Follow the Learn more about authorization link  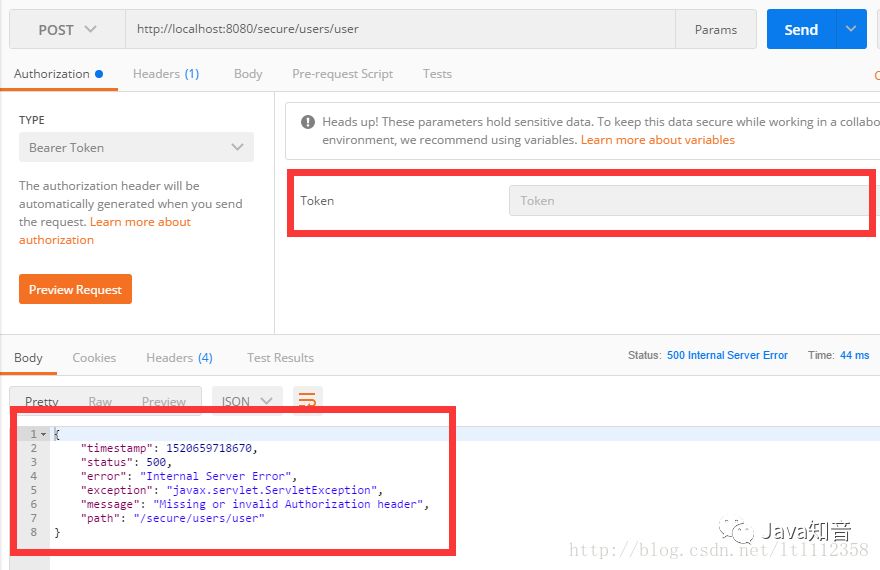coord(105,231)
